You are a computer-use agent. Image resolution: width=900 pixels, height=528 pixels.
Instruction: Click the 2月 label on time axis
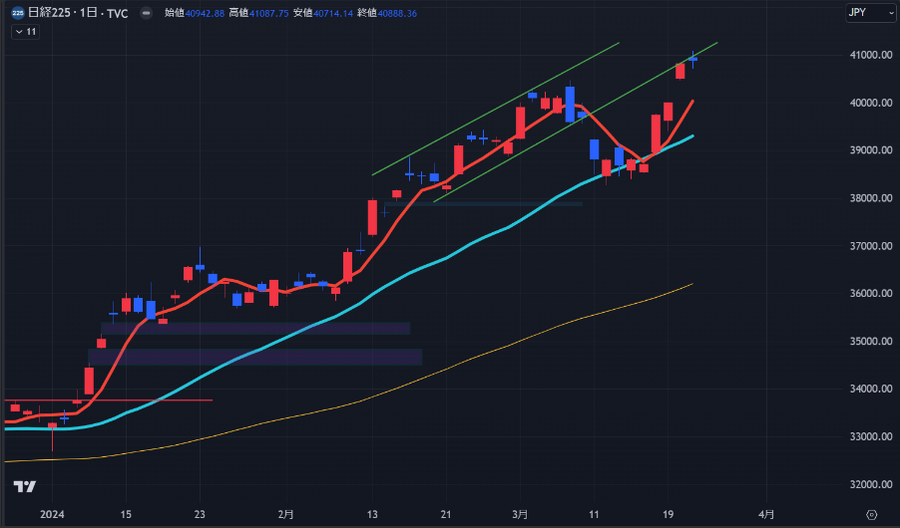(286, 514)
